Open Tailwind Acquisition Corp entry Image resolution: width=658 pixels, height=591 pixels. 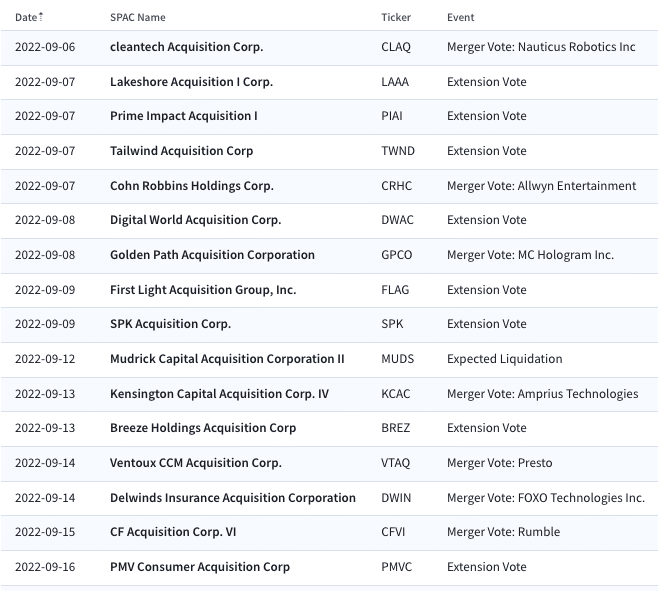coord(181,151)
